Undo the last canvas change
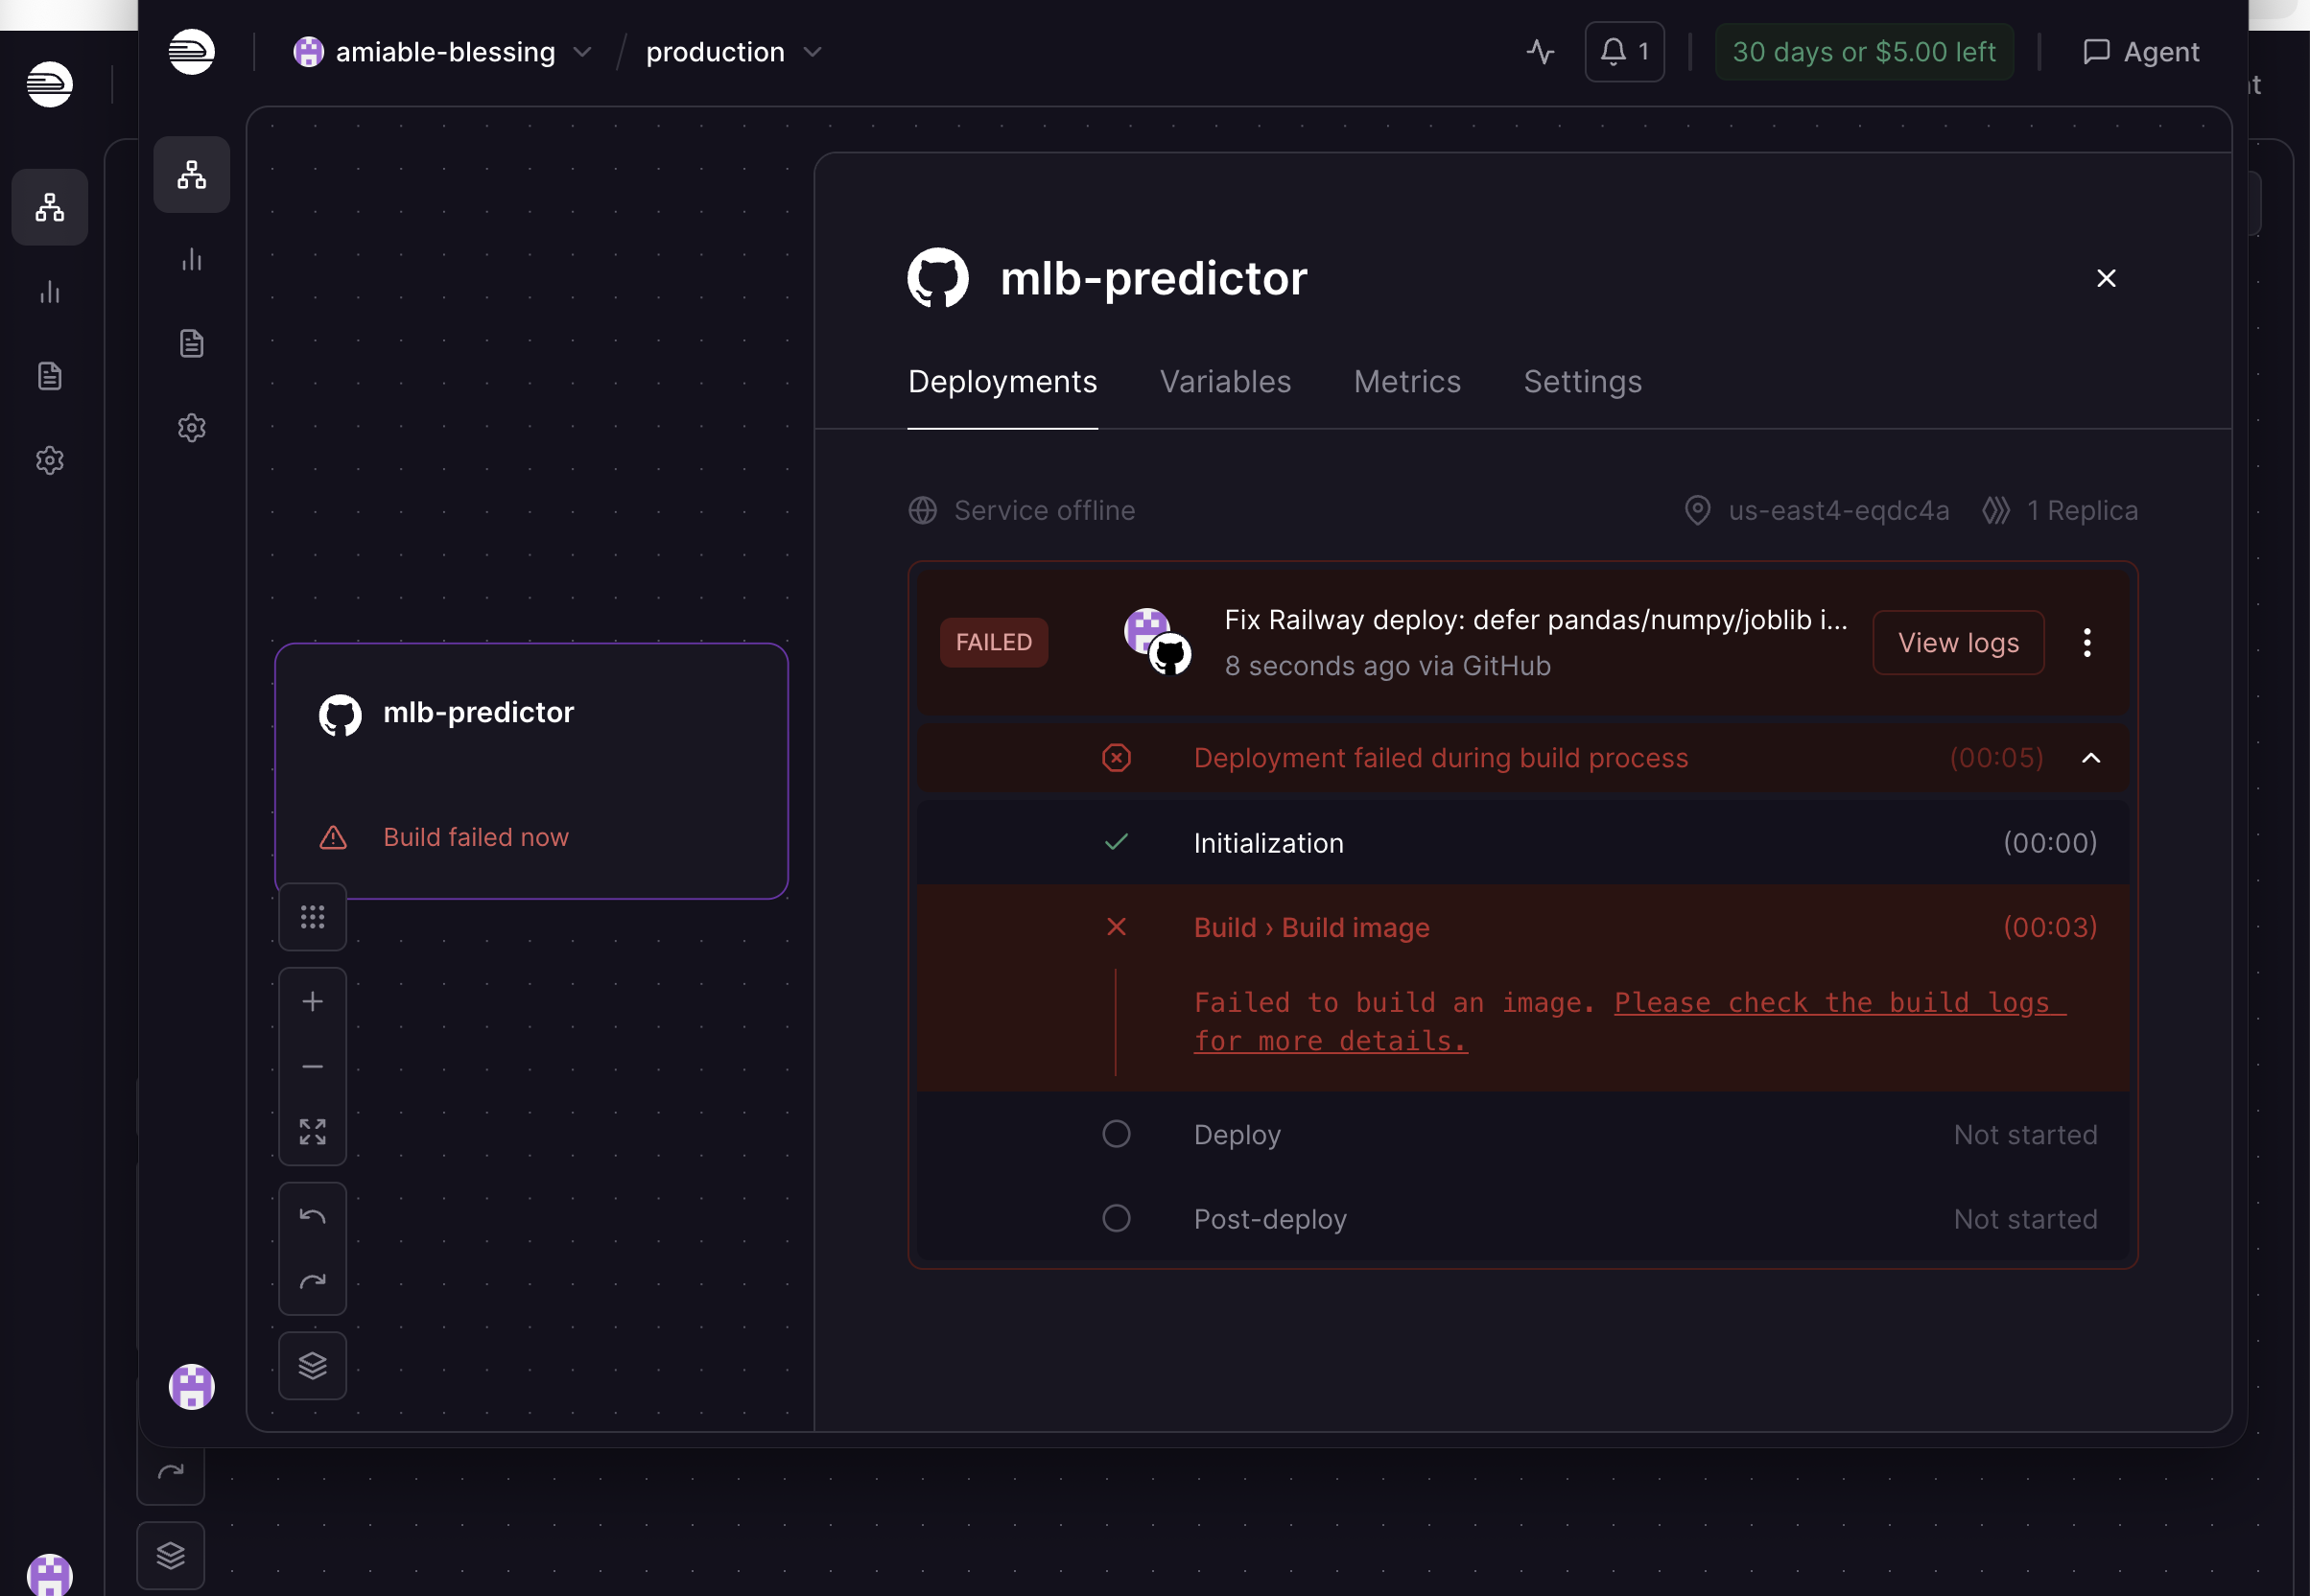This screenshot has height=1596, width=2310. coord(312,1216)
